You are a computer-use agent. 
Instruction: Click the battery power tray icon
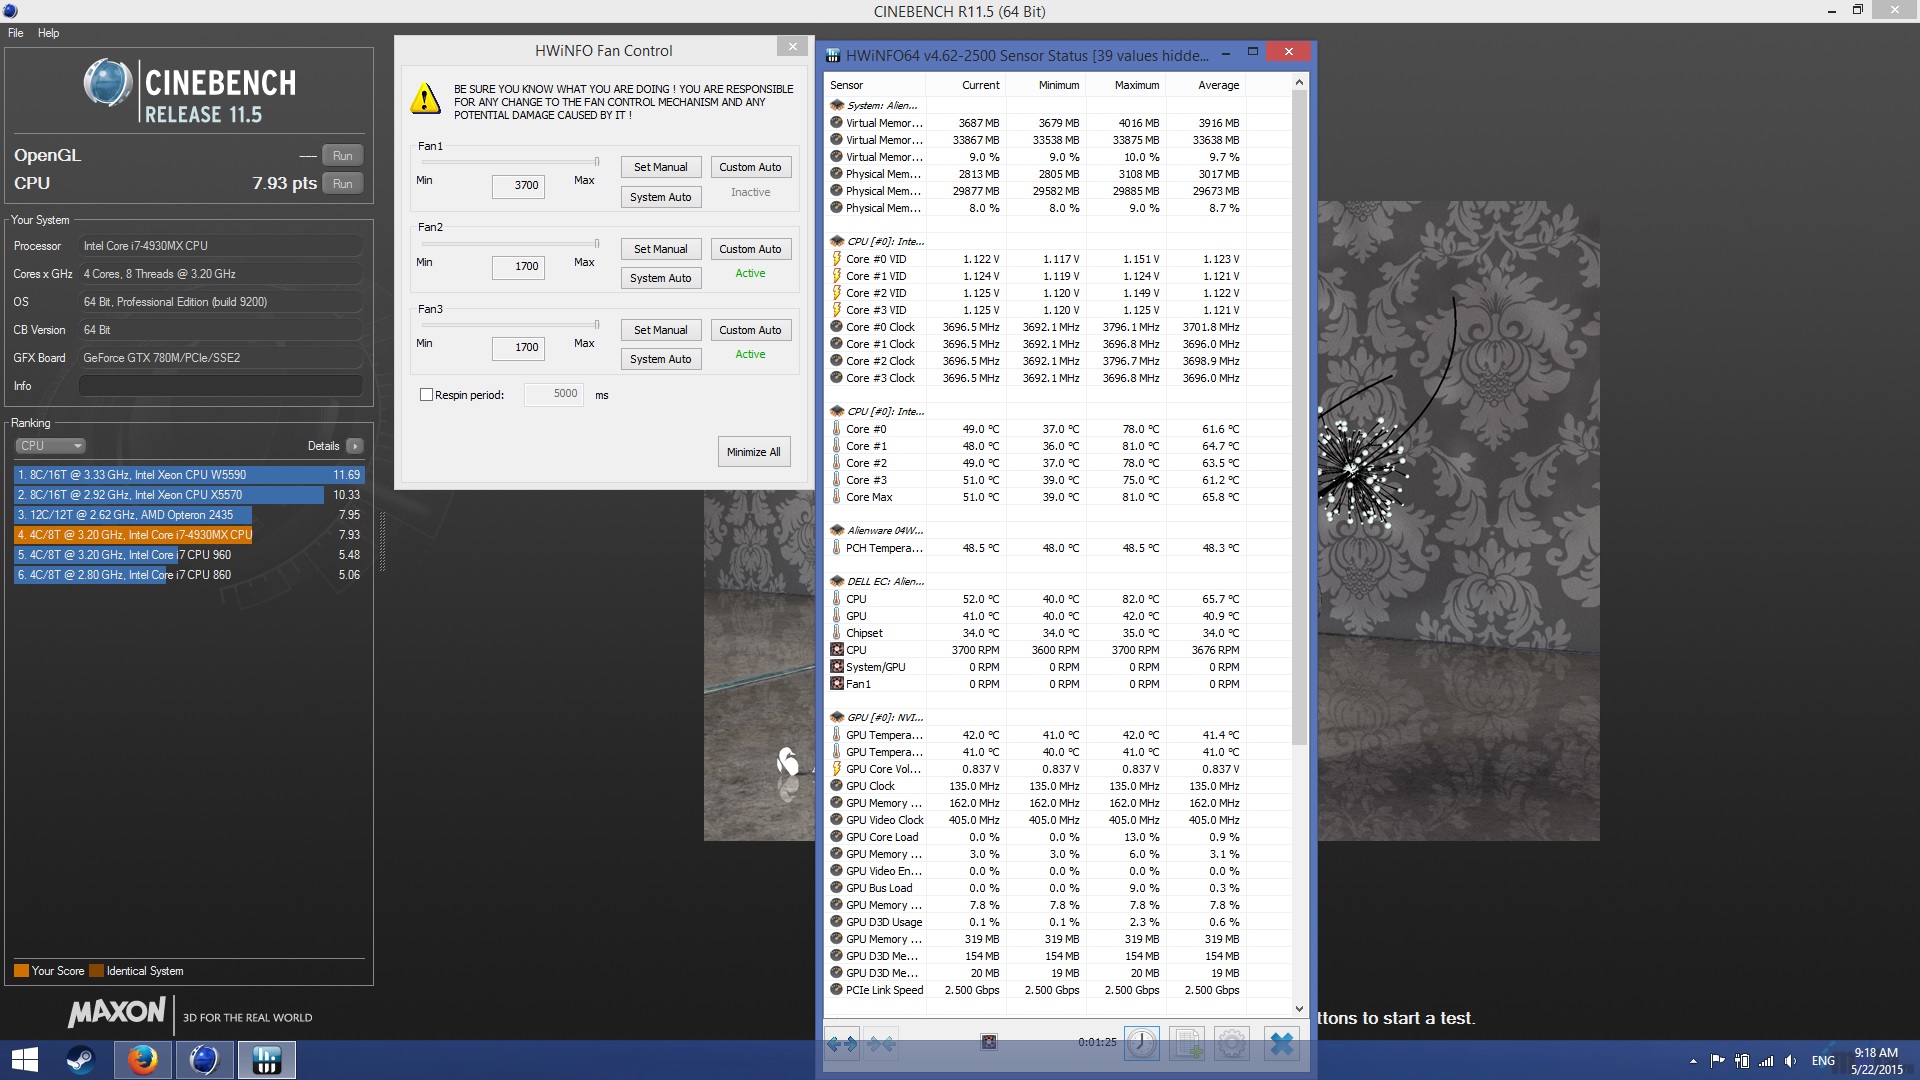pyautogui.click(x=1742, y=1061)
